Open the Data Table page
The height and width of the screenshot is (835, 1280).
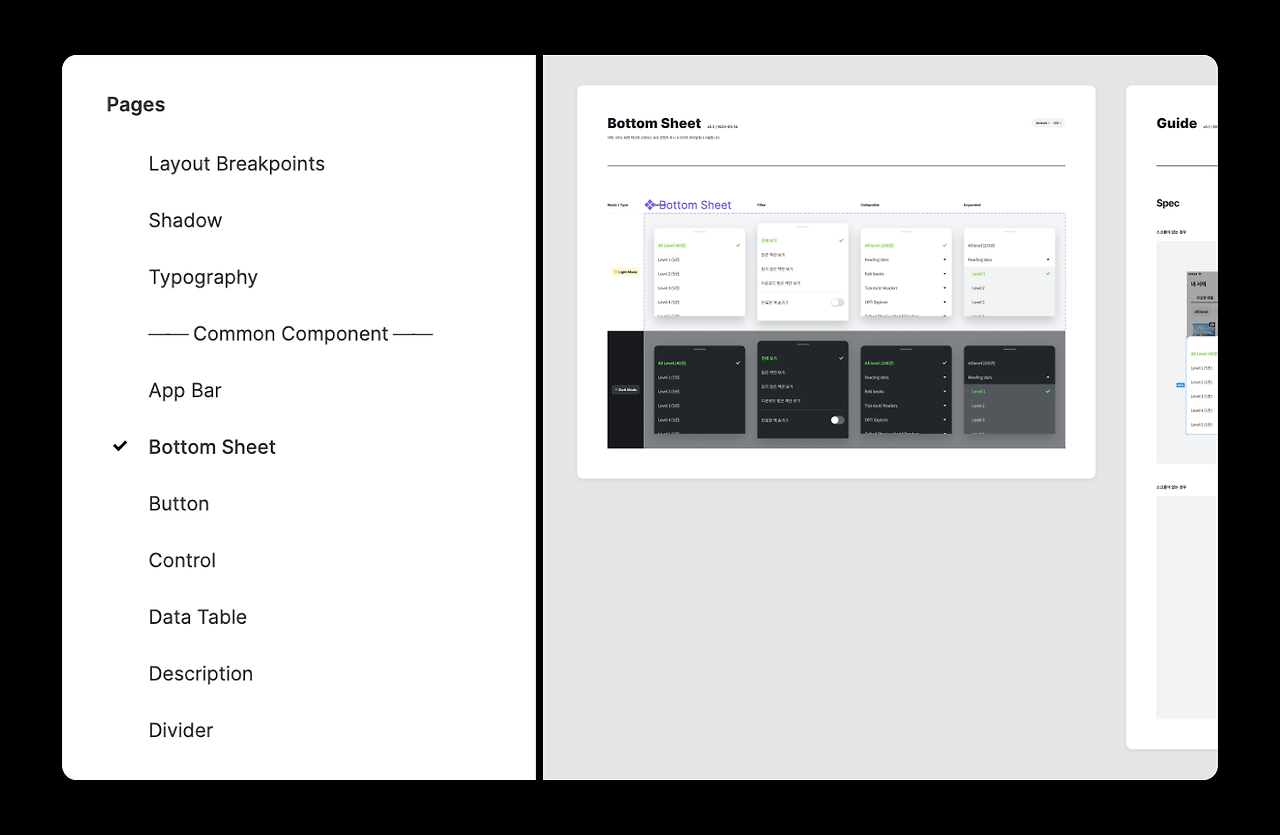(x=198, y=617)
